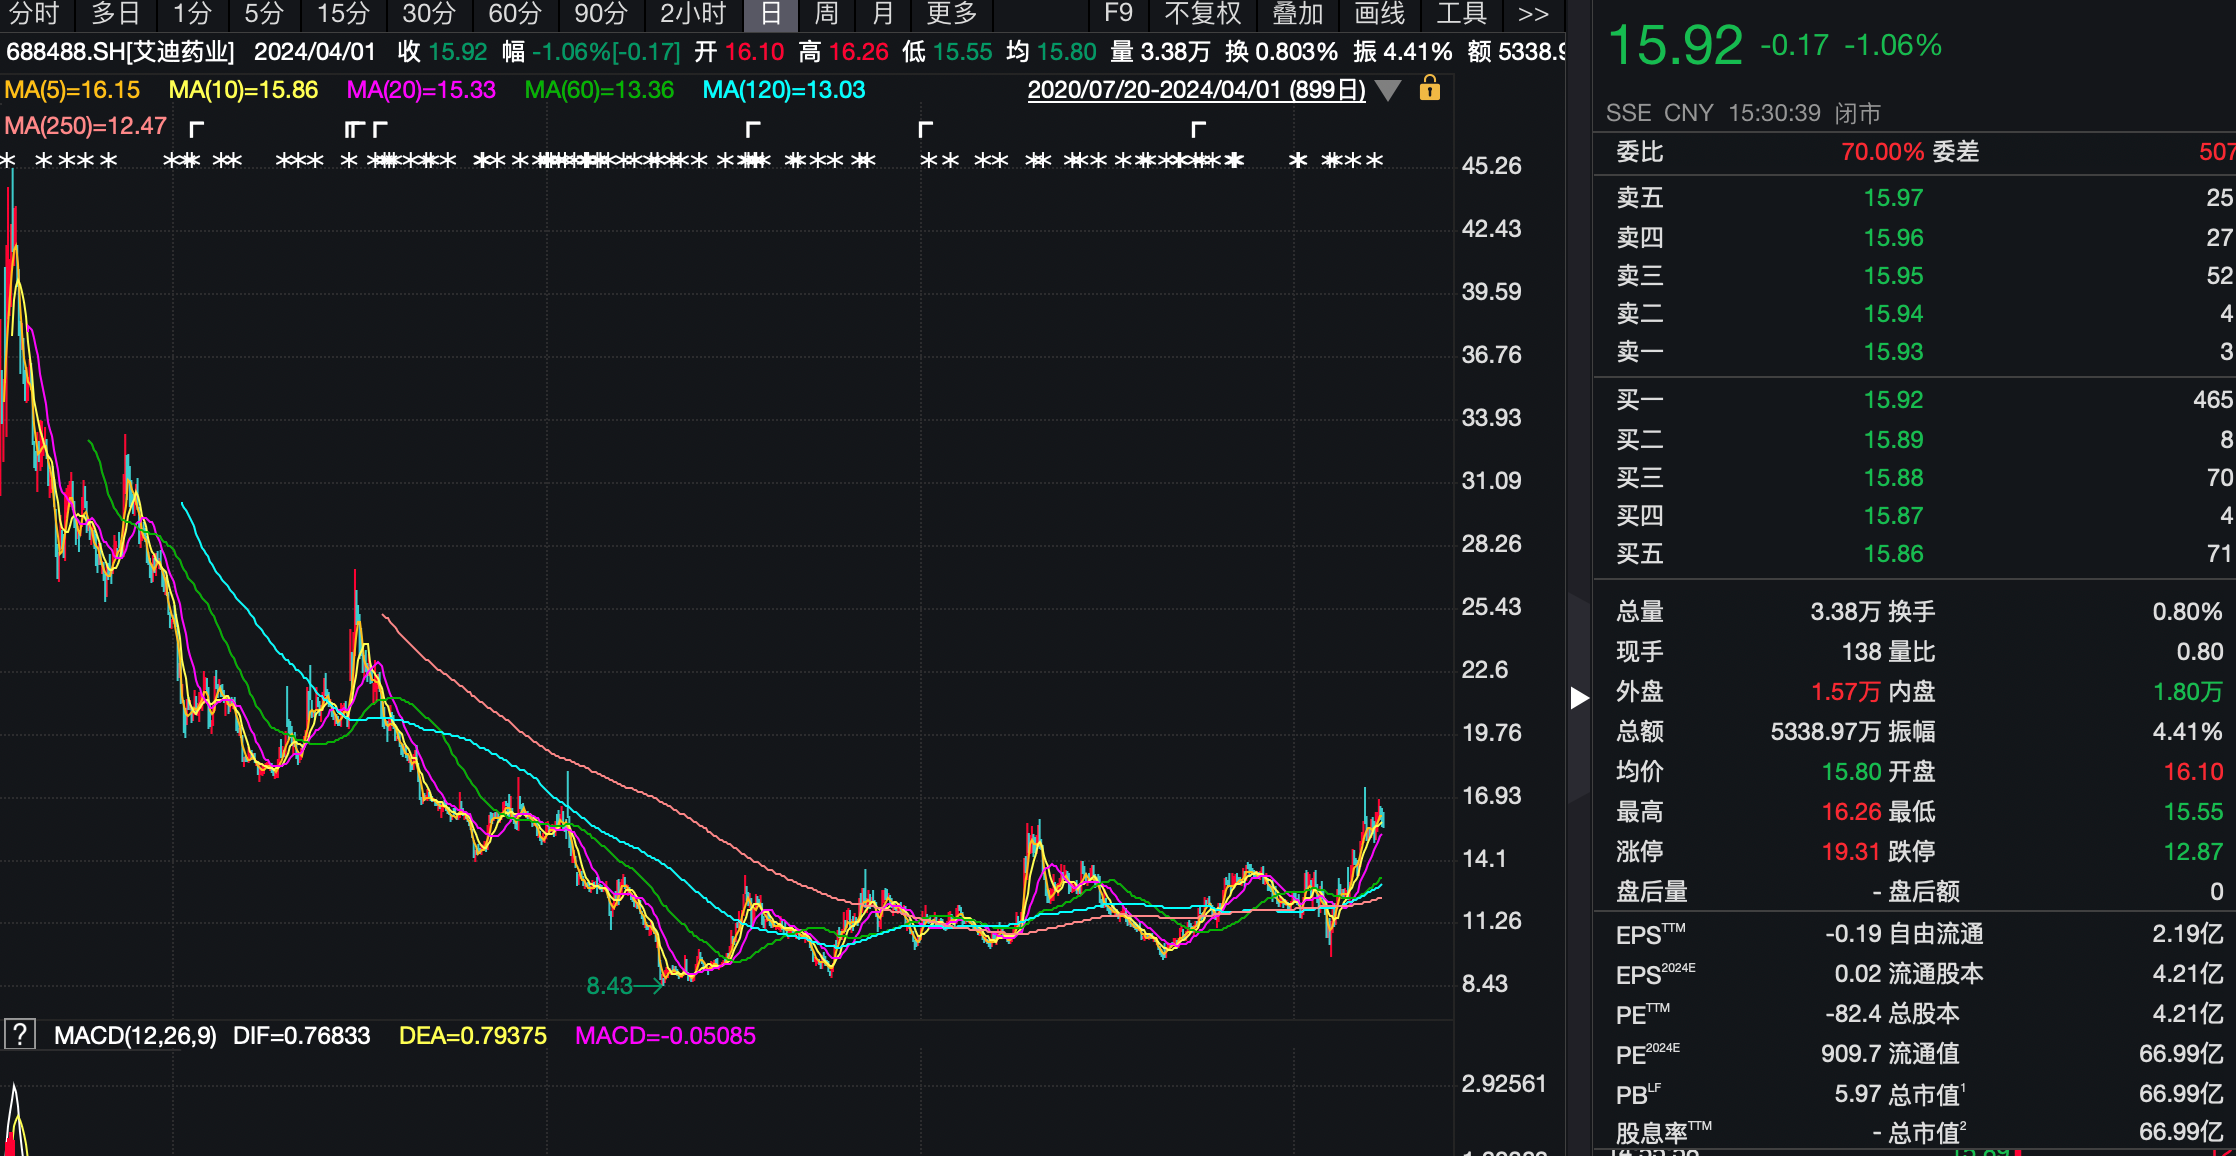Open the 更多 periods menu
This screenshot has height=1156, width=2236.
[951, 14]
